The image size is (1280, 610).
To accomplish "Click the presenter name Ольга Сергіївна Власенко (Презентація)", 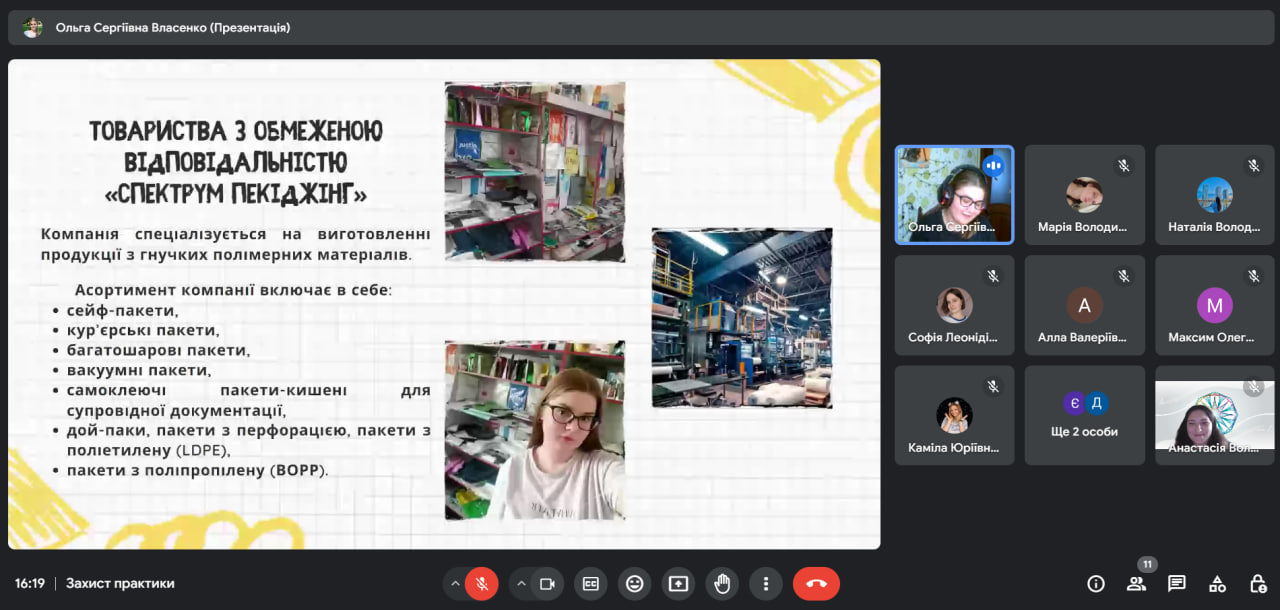I will [173, 28].
